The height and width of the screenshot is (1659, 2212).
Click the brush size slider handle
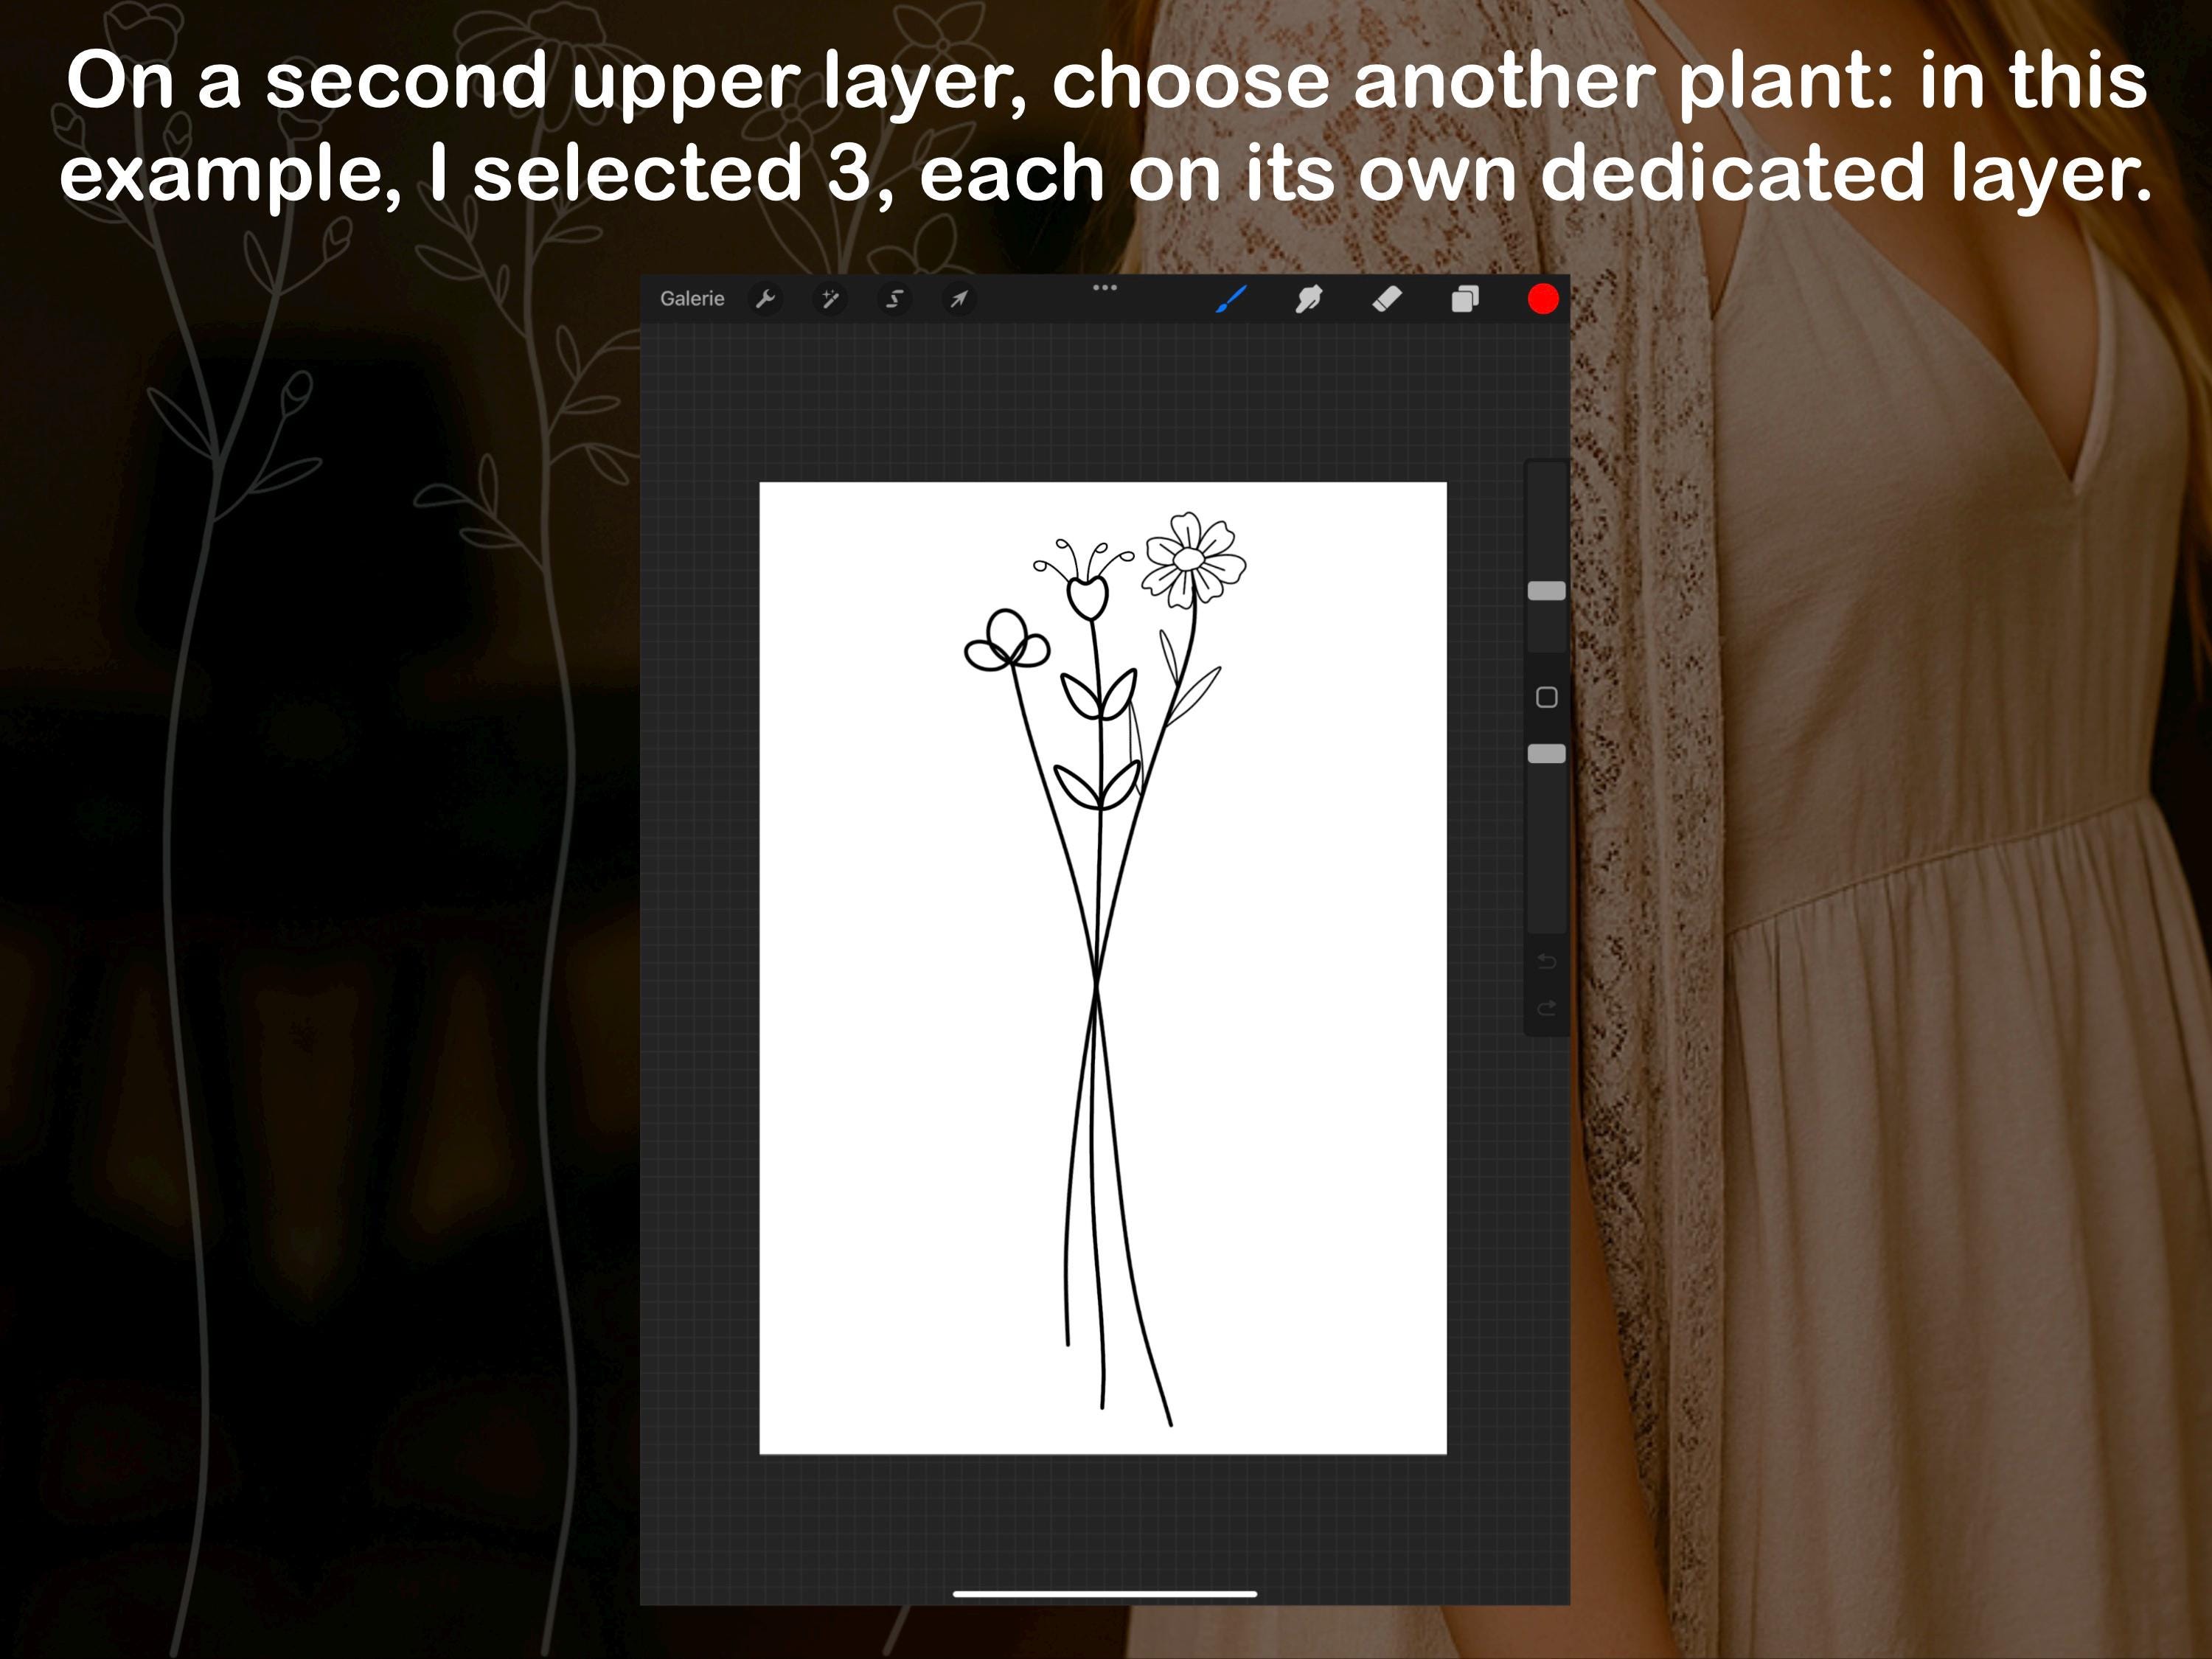tap(1547, 591)
